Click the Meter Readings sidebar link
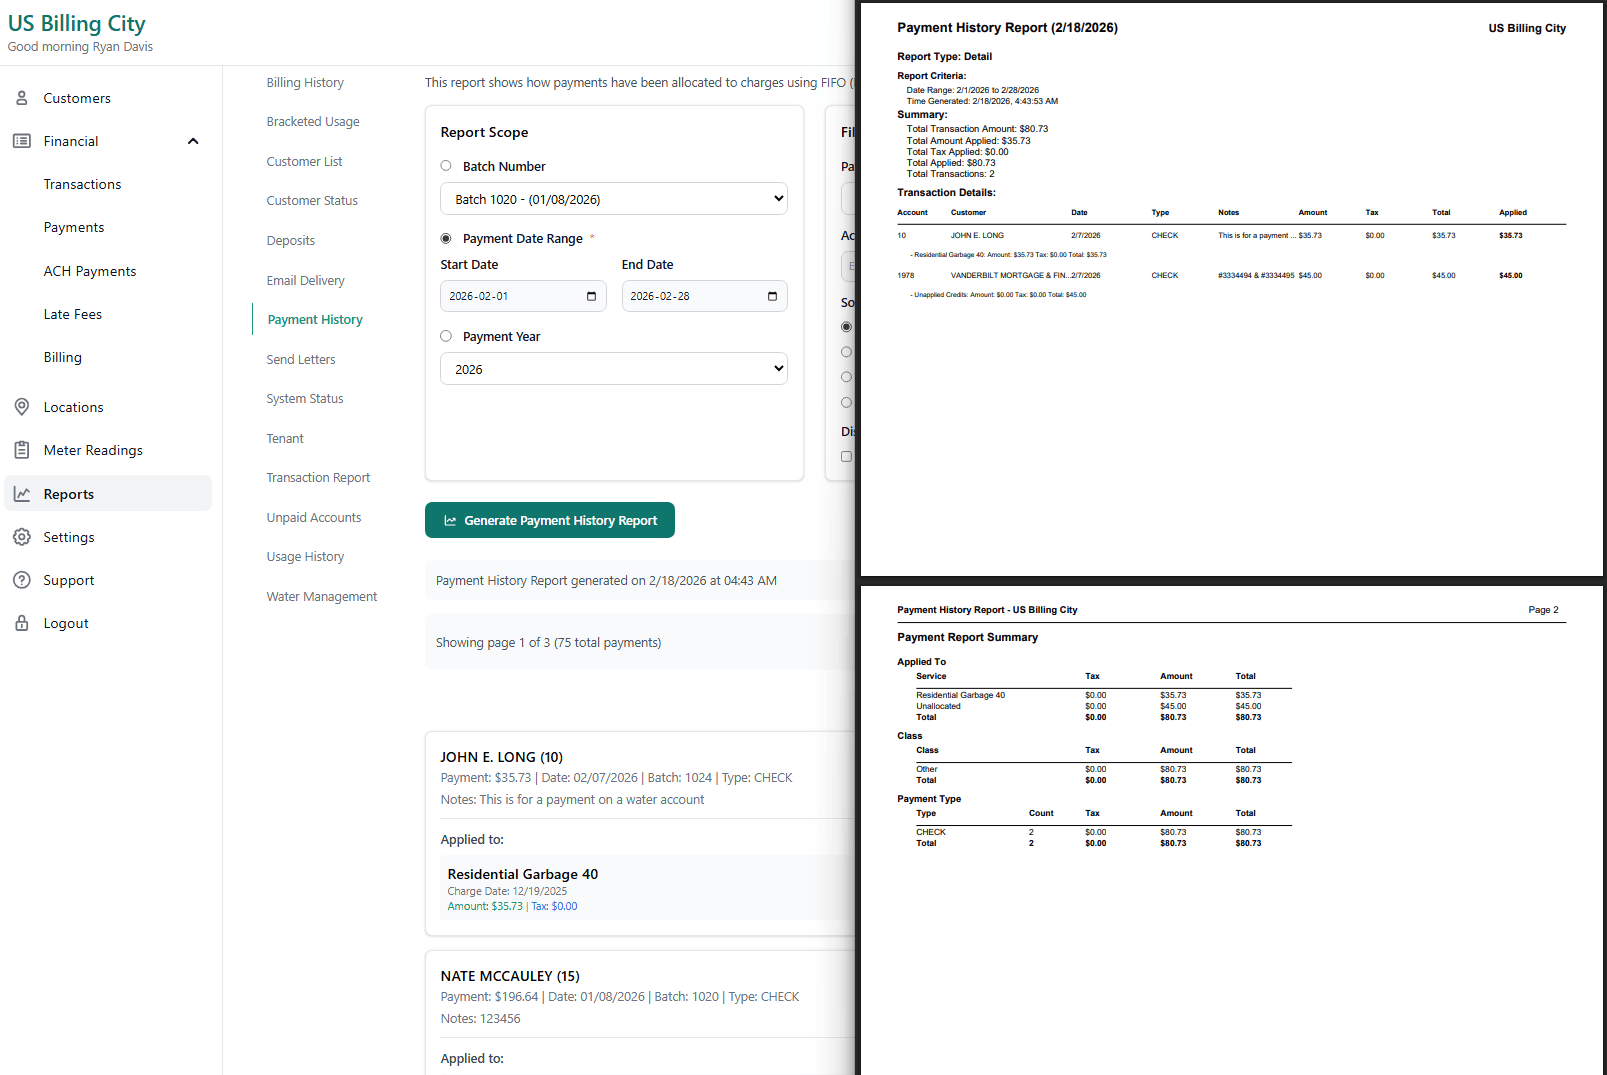The height and width of the screenshot is (1075, 1607). (93, 450)
